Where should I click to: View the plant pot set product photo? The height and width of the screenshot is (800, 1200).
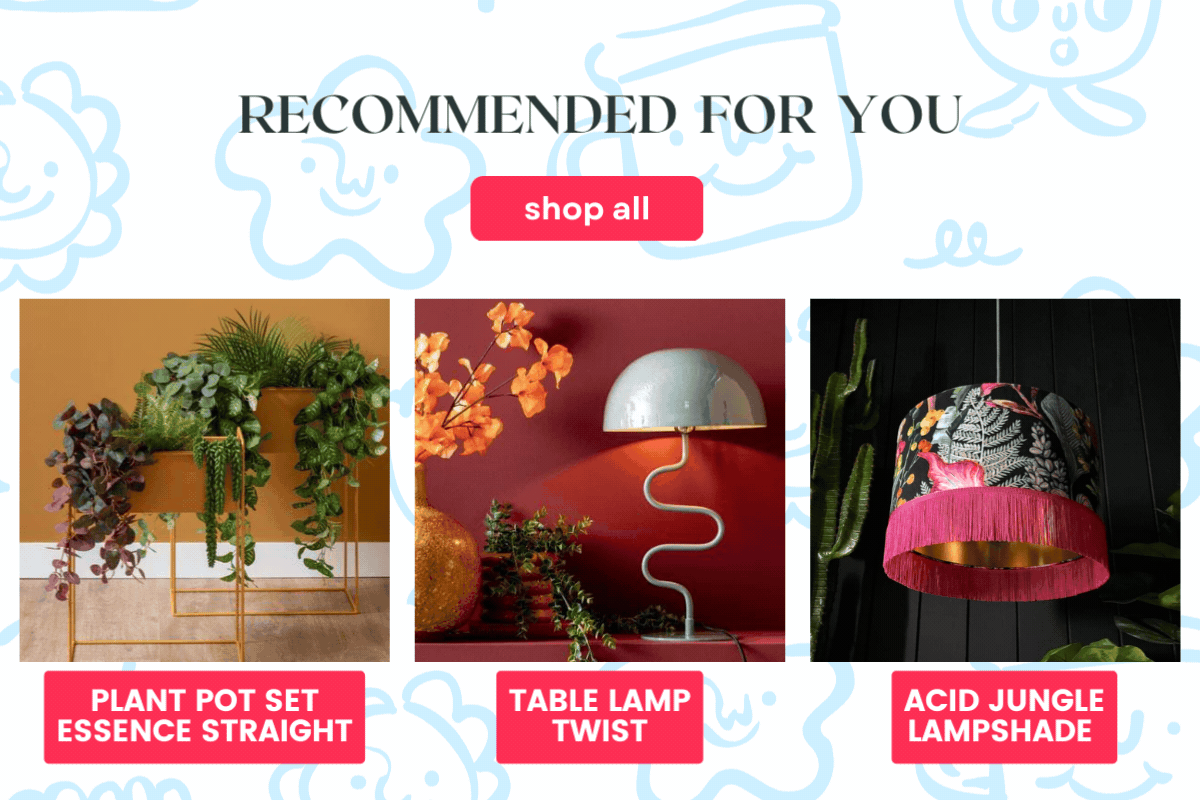204,480
